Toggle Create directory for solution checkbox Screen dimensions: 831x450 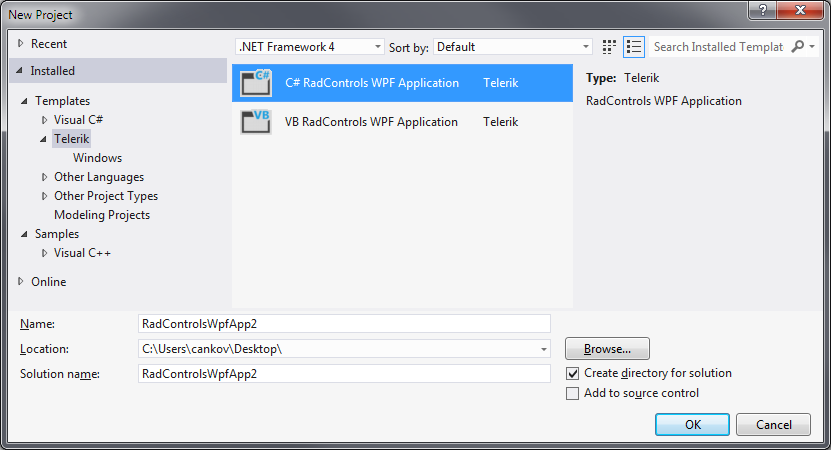coord(572,373)
